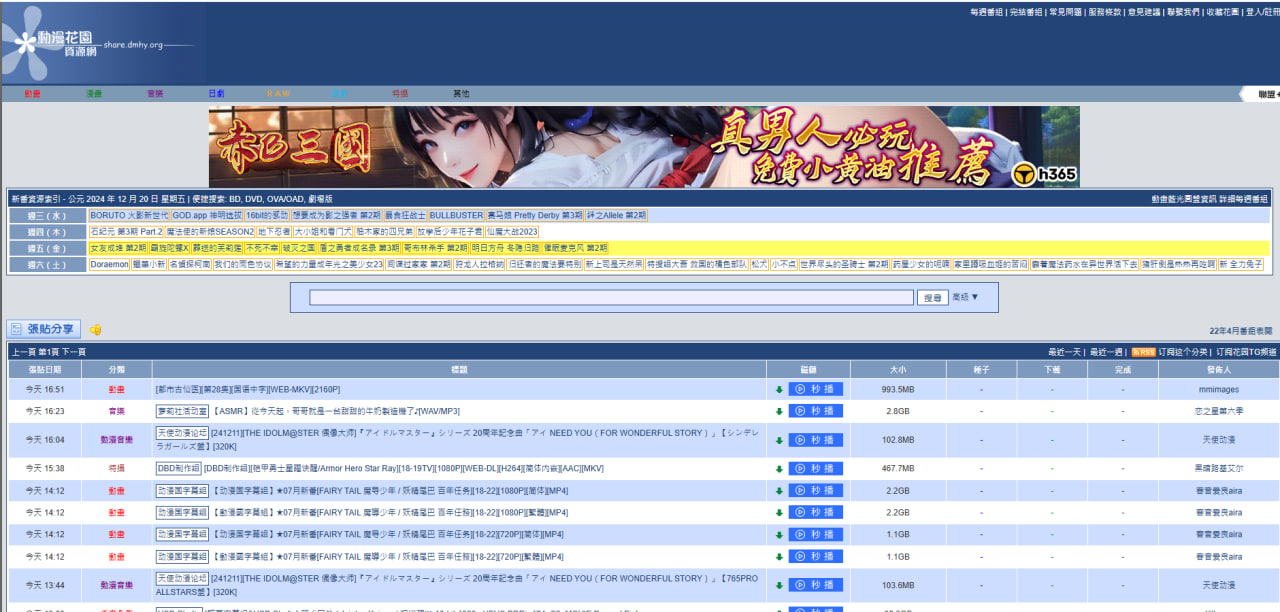The image size is (1280, 612).
Task: Open the 都市古仙医 第28集 torrent title
Action: 248,389
